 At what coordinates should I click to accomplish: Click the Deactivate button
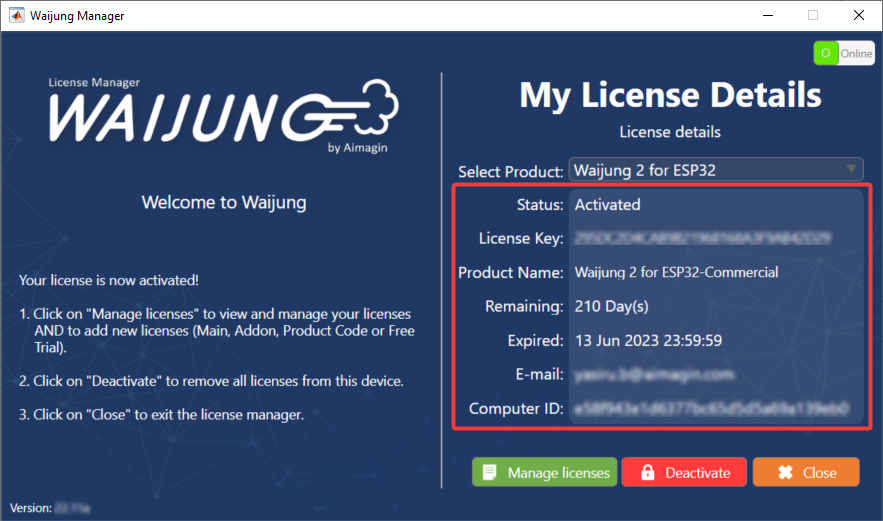[684, 472]
